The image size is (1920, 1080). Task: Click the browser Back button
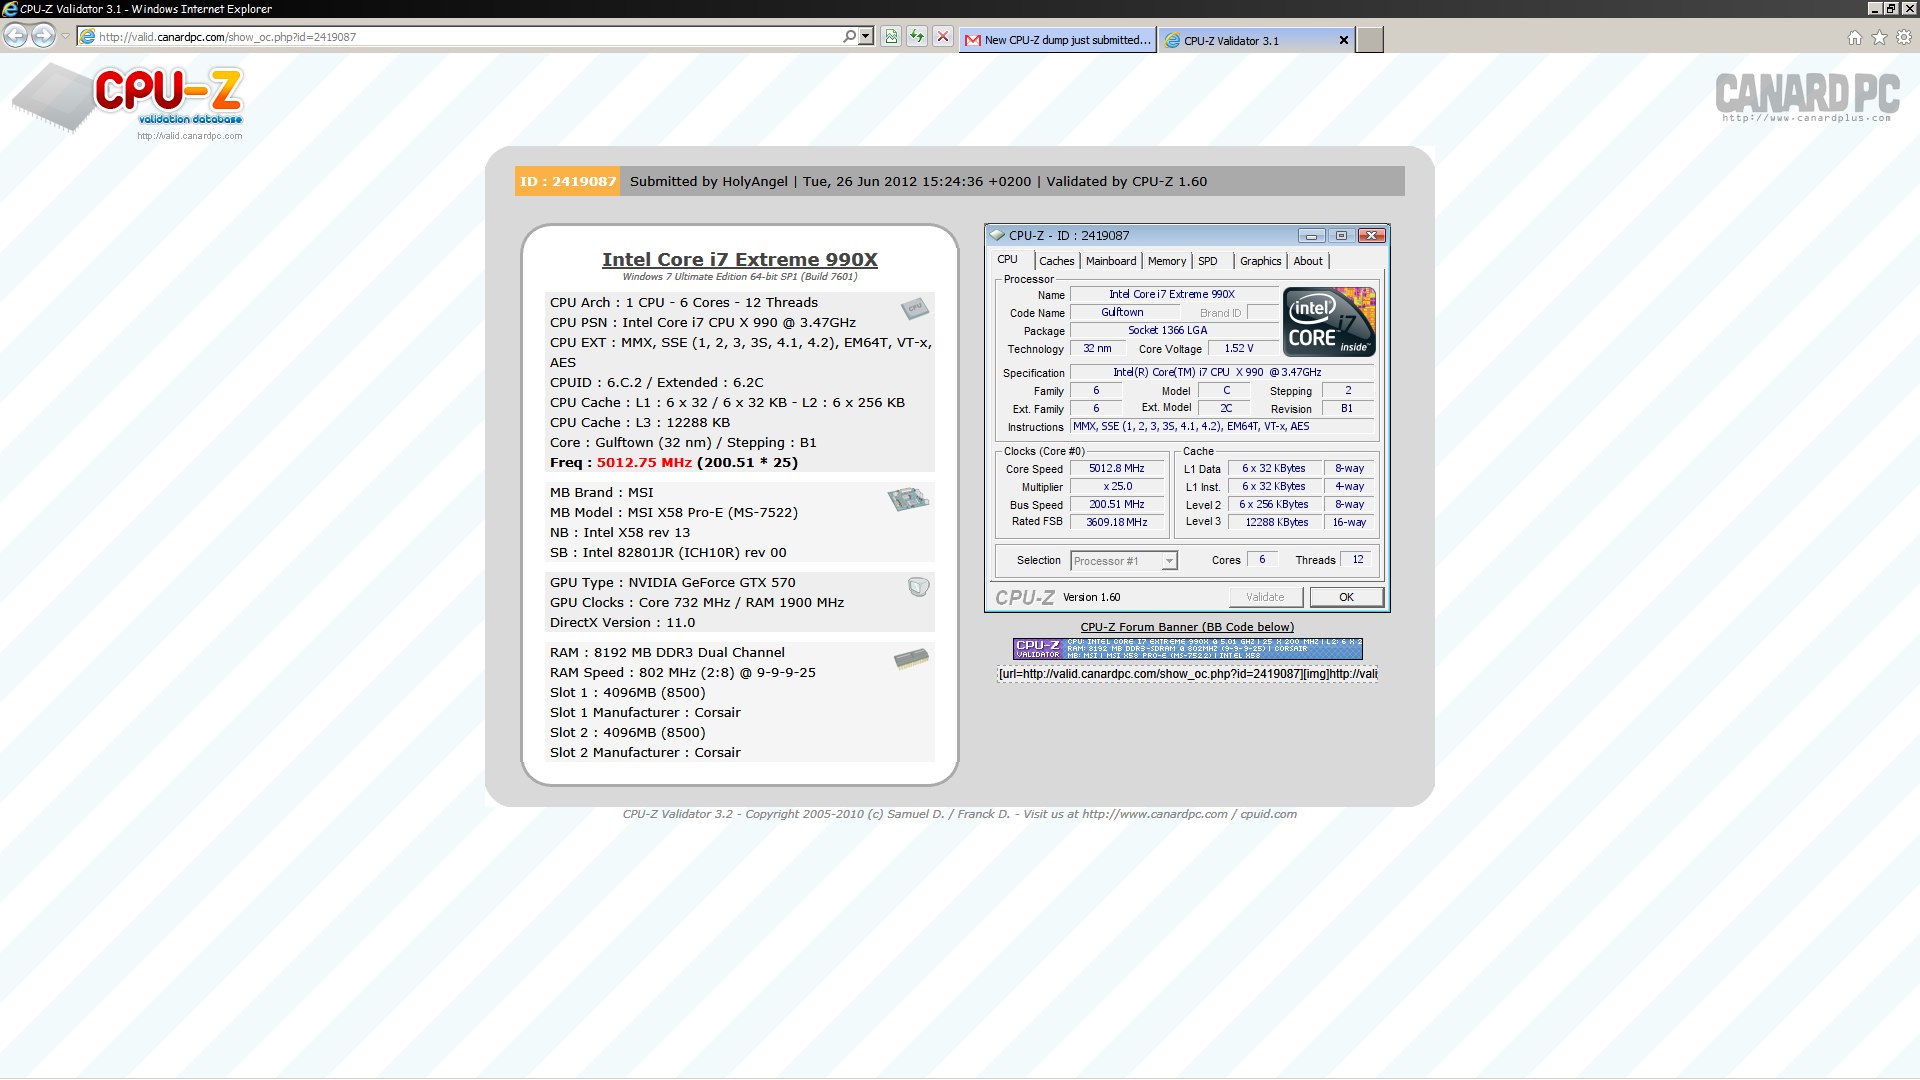pyautogui.click(x=16, y=36)
